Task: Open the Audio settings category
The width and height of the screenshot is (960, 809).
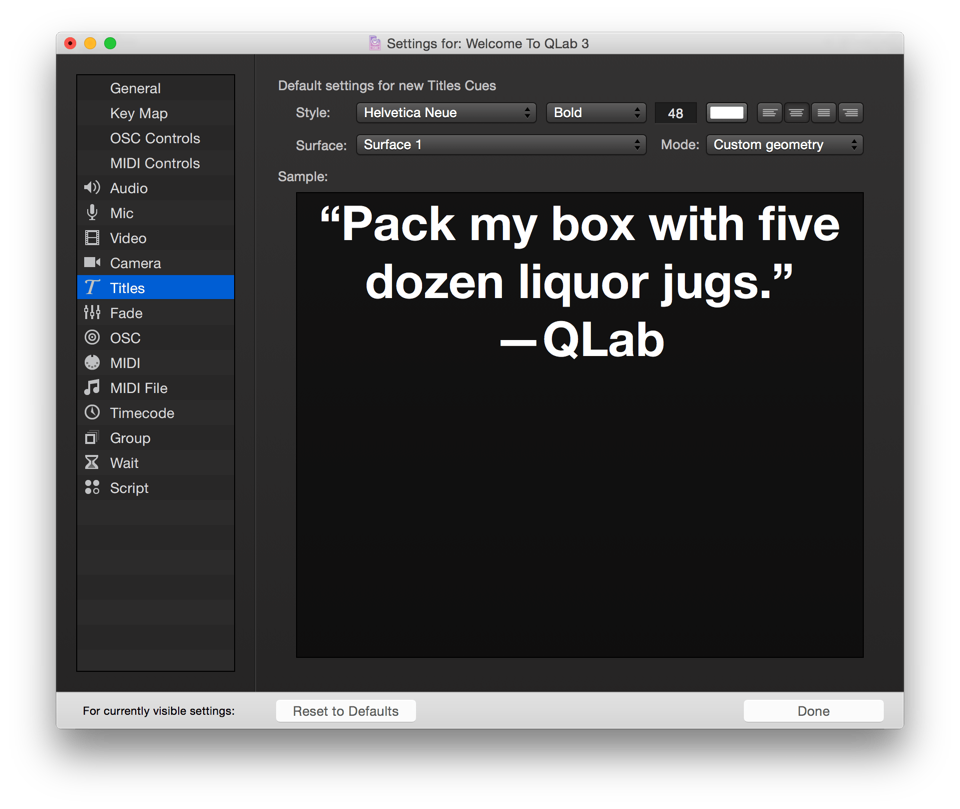Action: [x=128, y=188]
